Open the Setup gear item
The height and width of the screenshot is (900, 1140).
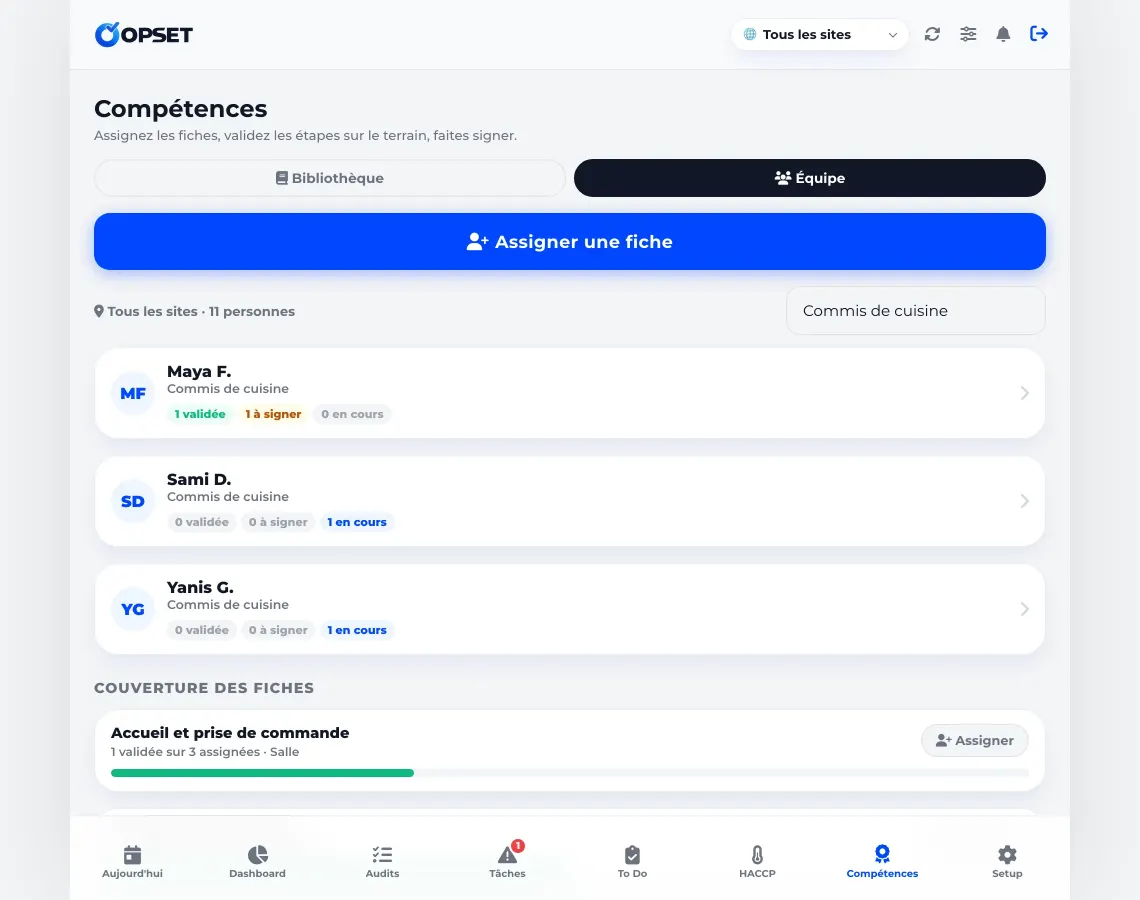point(1007,862)
